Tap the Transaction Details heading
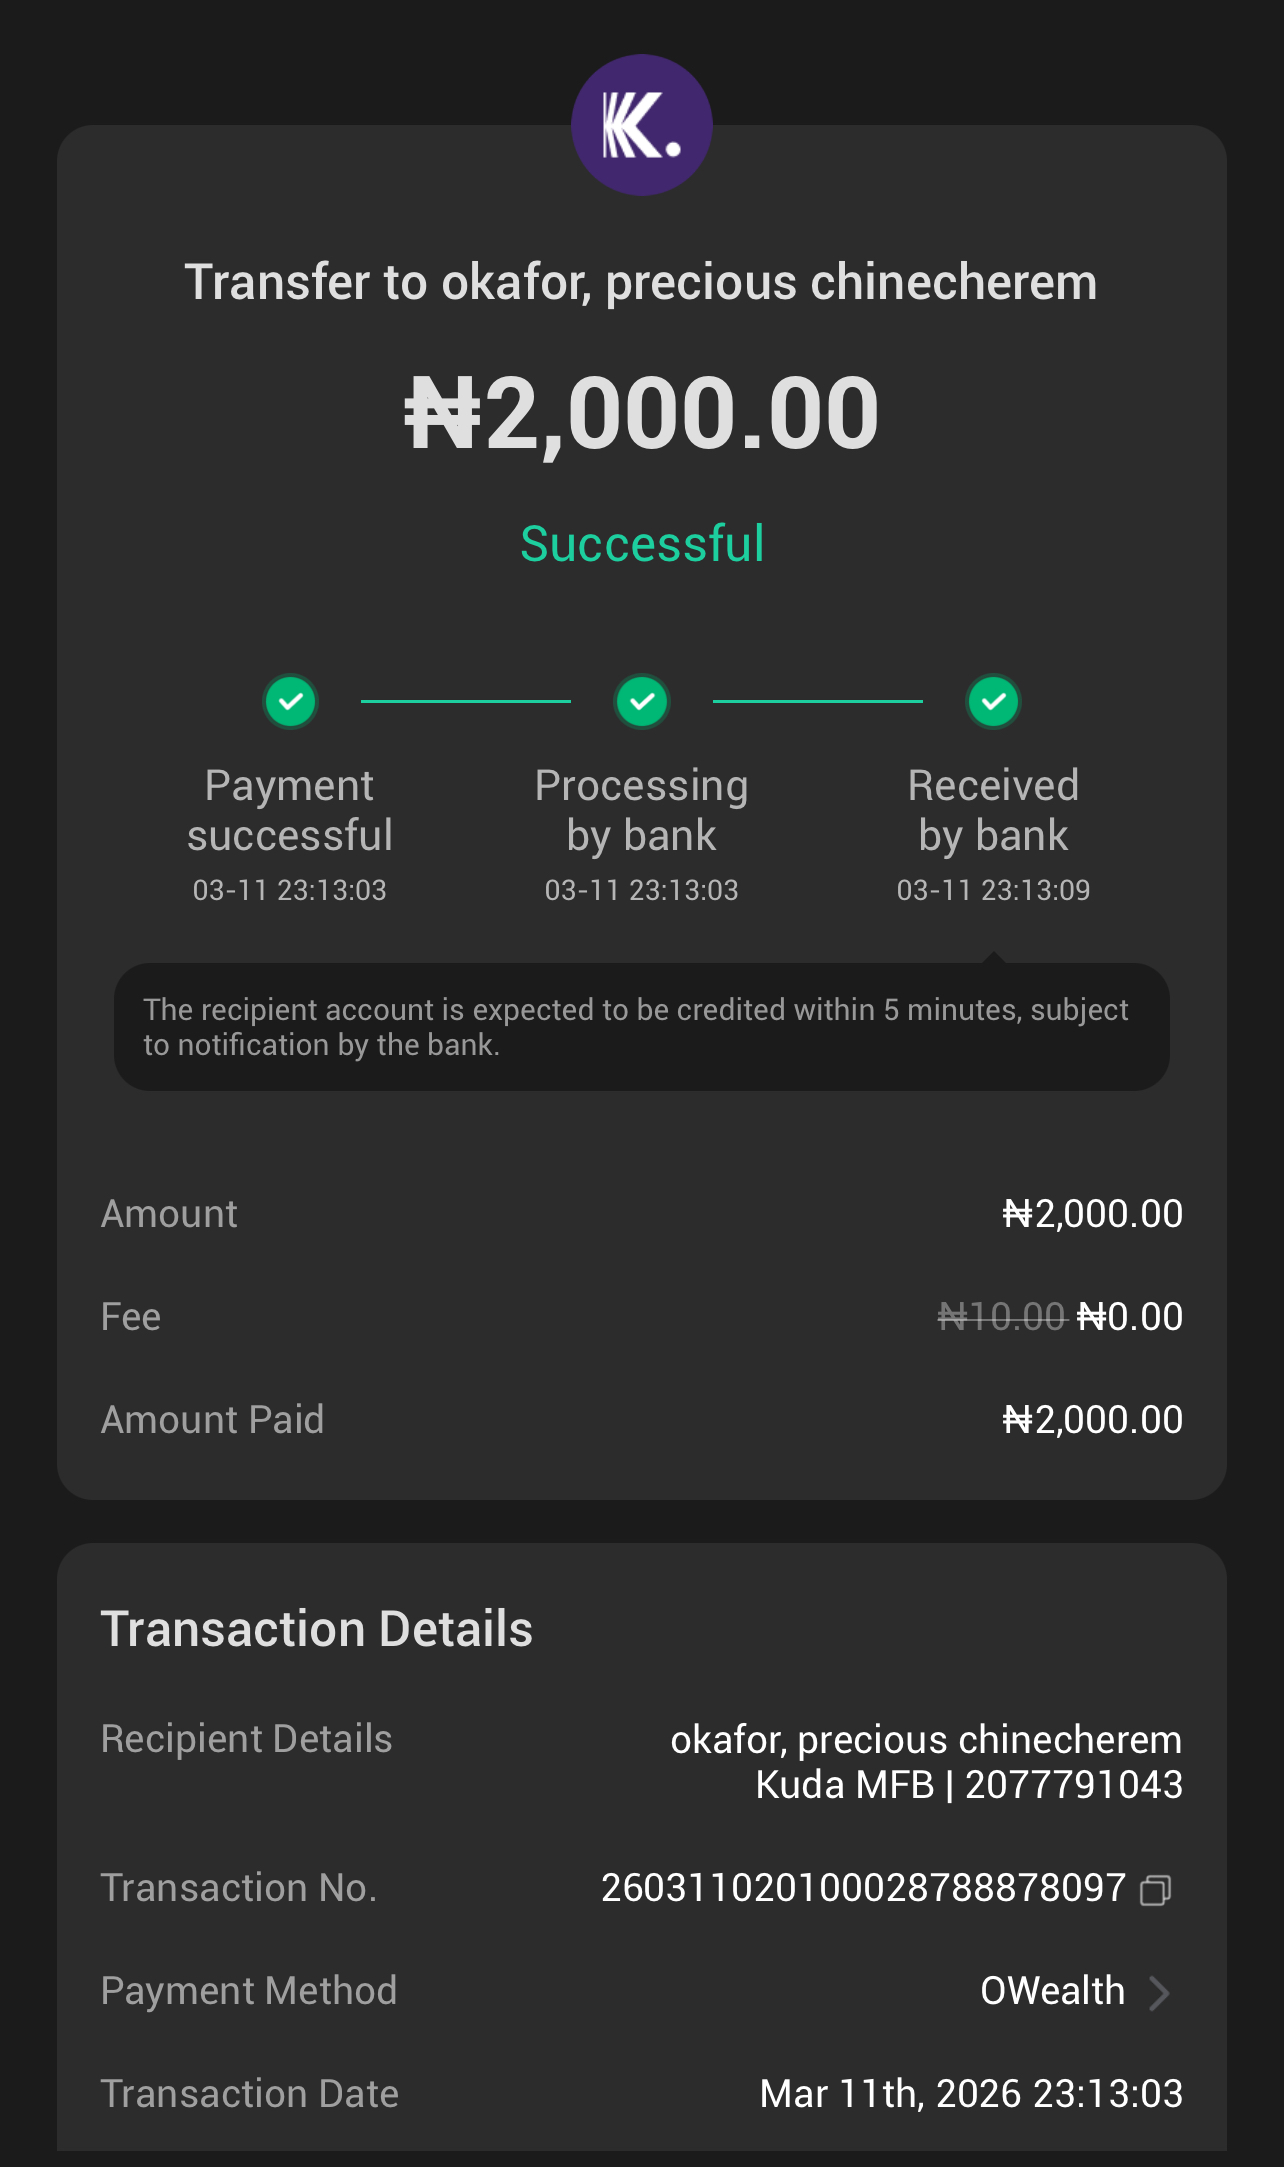Screen dimensions: 1284x2167 point(317,1628)
